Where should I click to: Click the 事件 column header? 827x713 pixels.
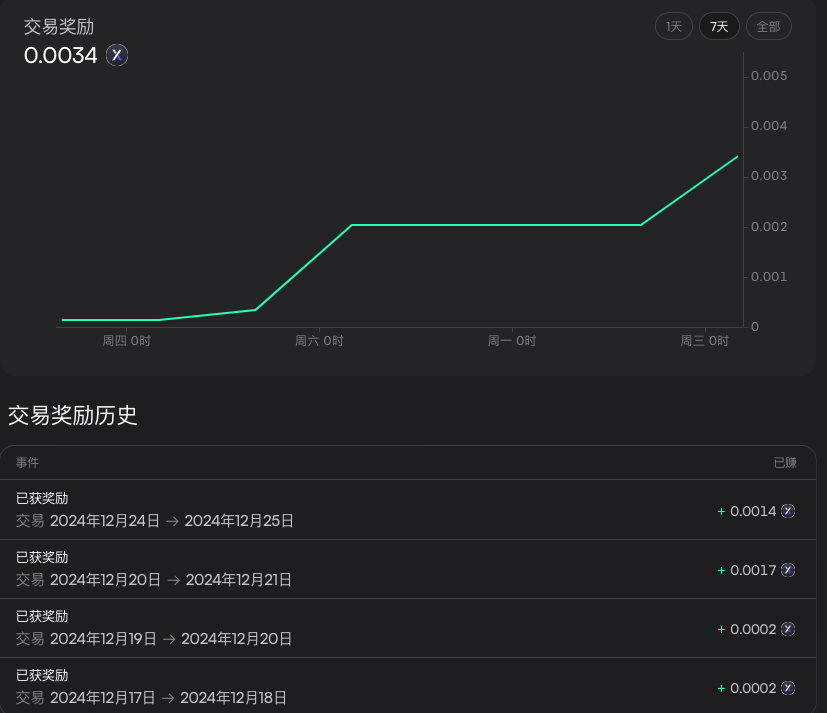(x=27, y=463)
